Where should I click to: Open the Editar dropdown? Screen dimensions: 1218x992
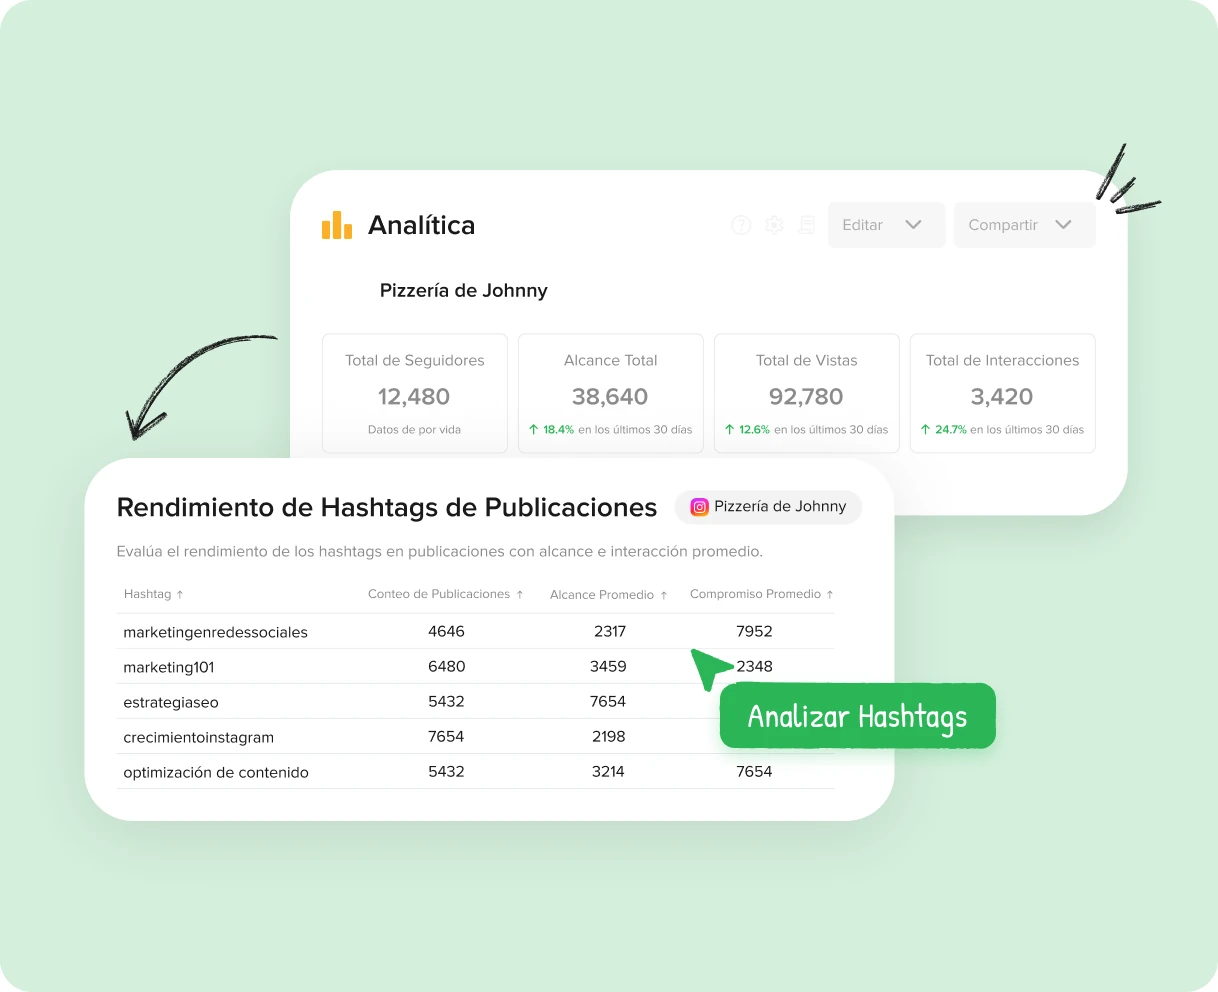coord(886,225)
